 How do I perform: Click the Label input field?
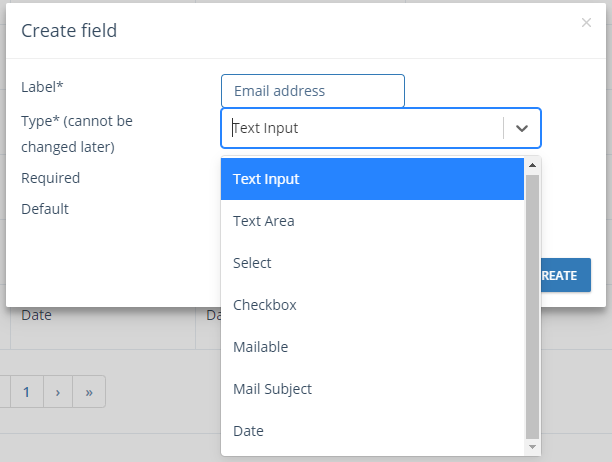[313, 91]
